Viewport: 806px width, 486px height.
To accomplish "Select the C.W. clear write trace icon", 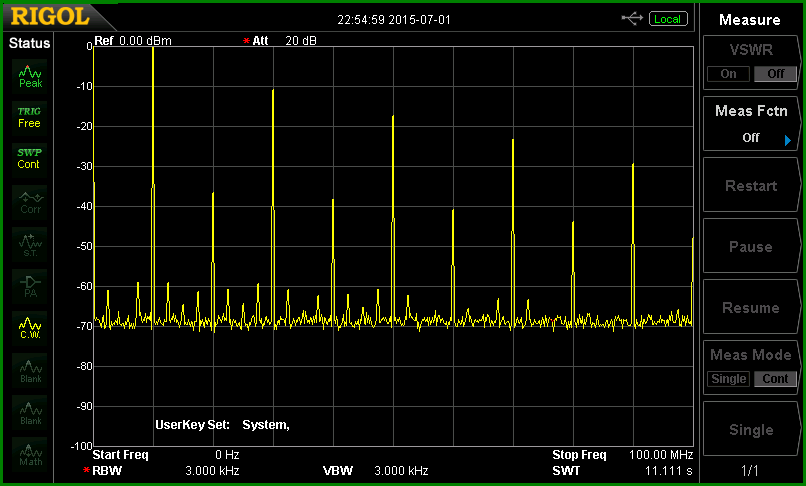I will click(x=30, y=328).
